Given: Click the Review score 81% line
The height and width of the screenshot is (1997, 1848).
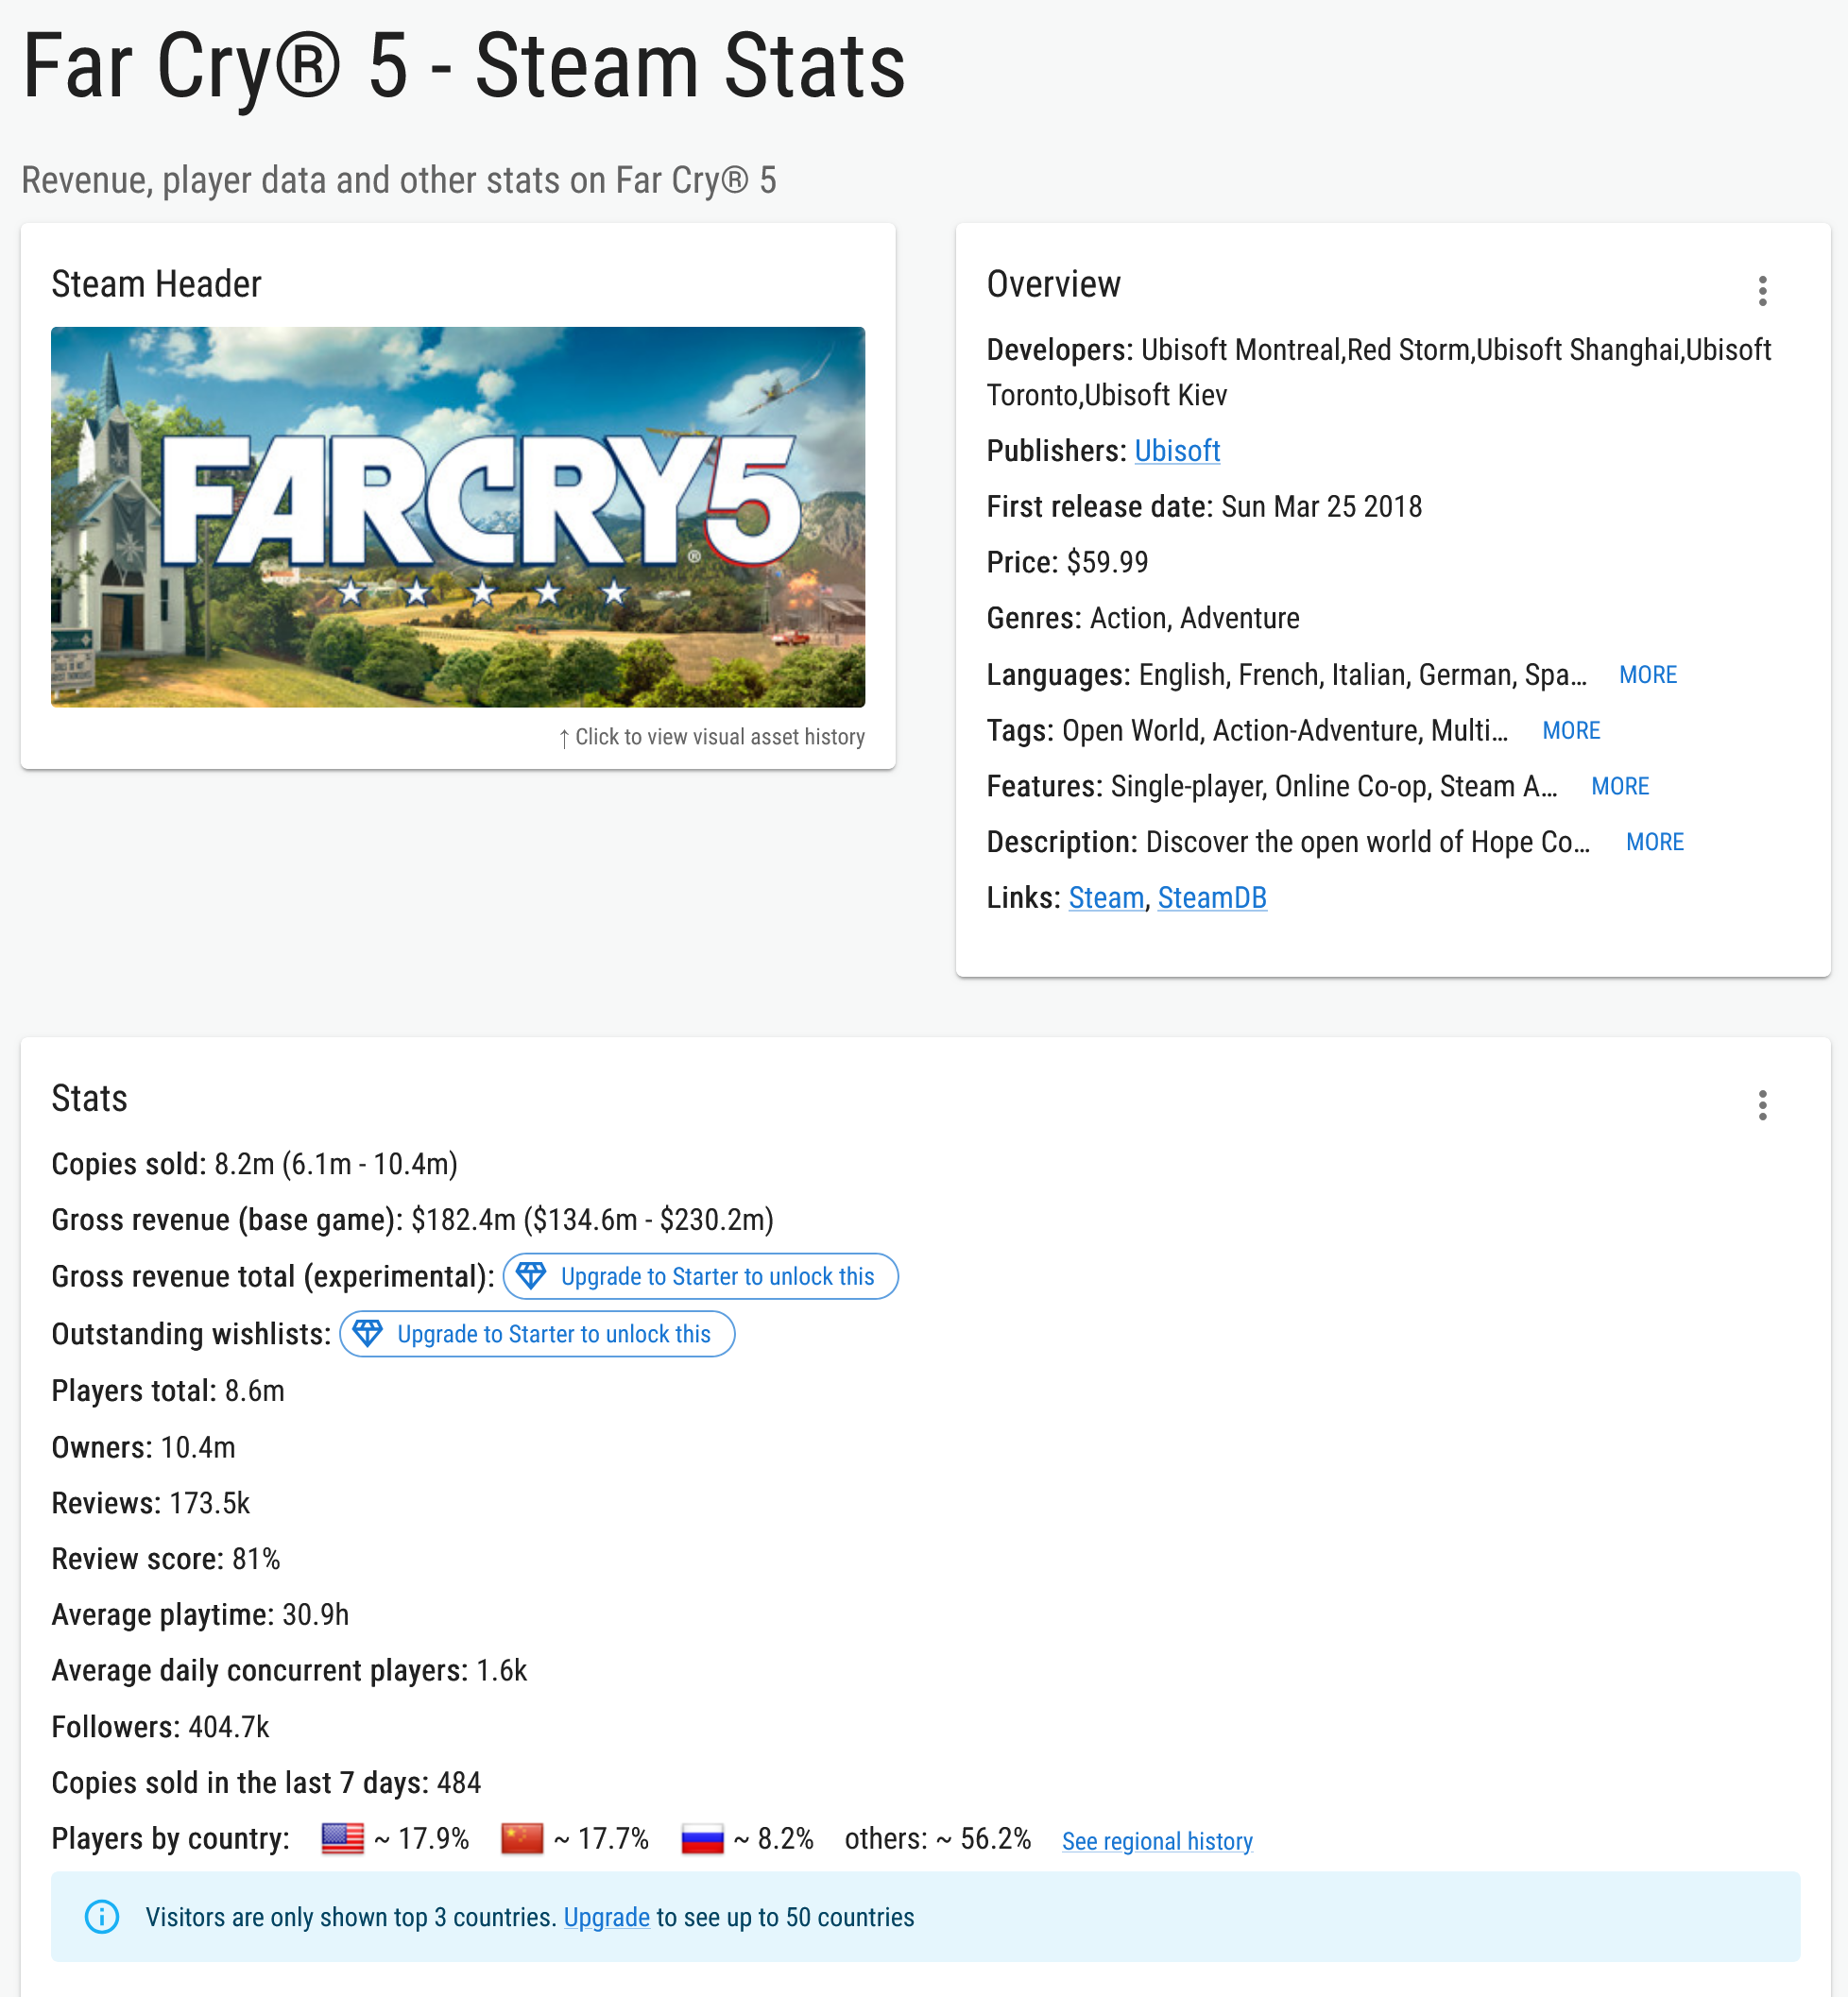Looking at the screenshot, I should (x=166, y=1559).
